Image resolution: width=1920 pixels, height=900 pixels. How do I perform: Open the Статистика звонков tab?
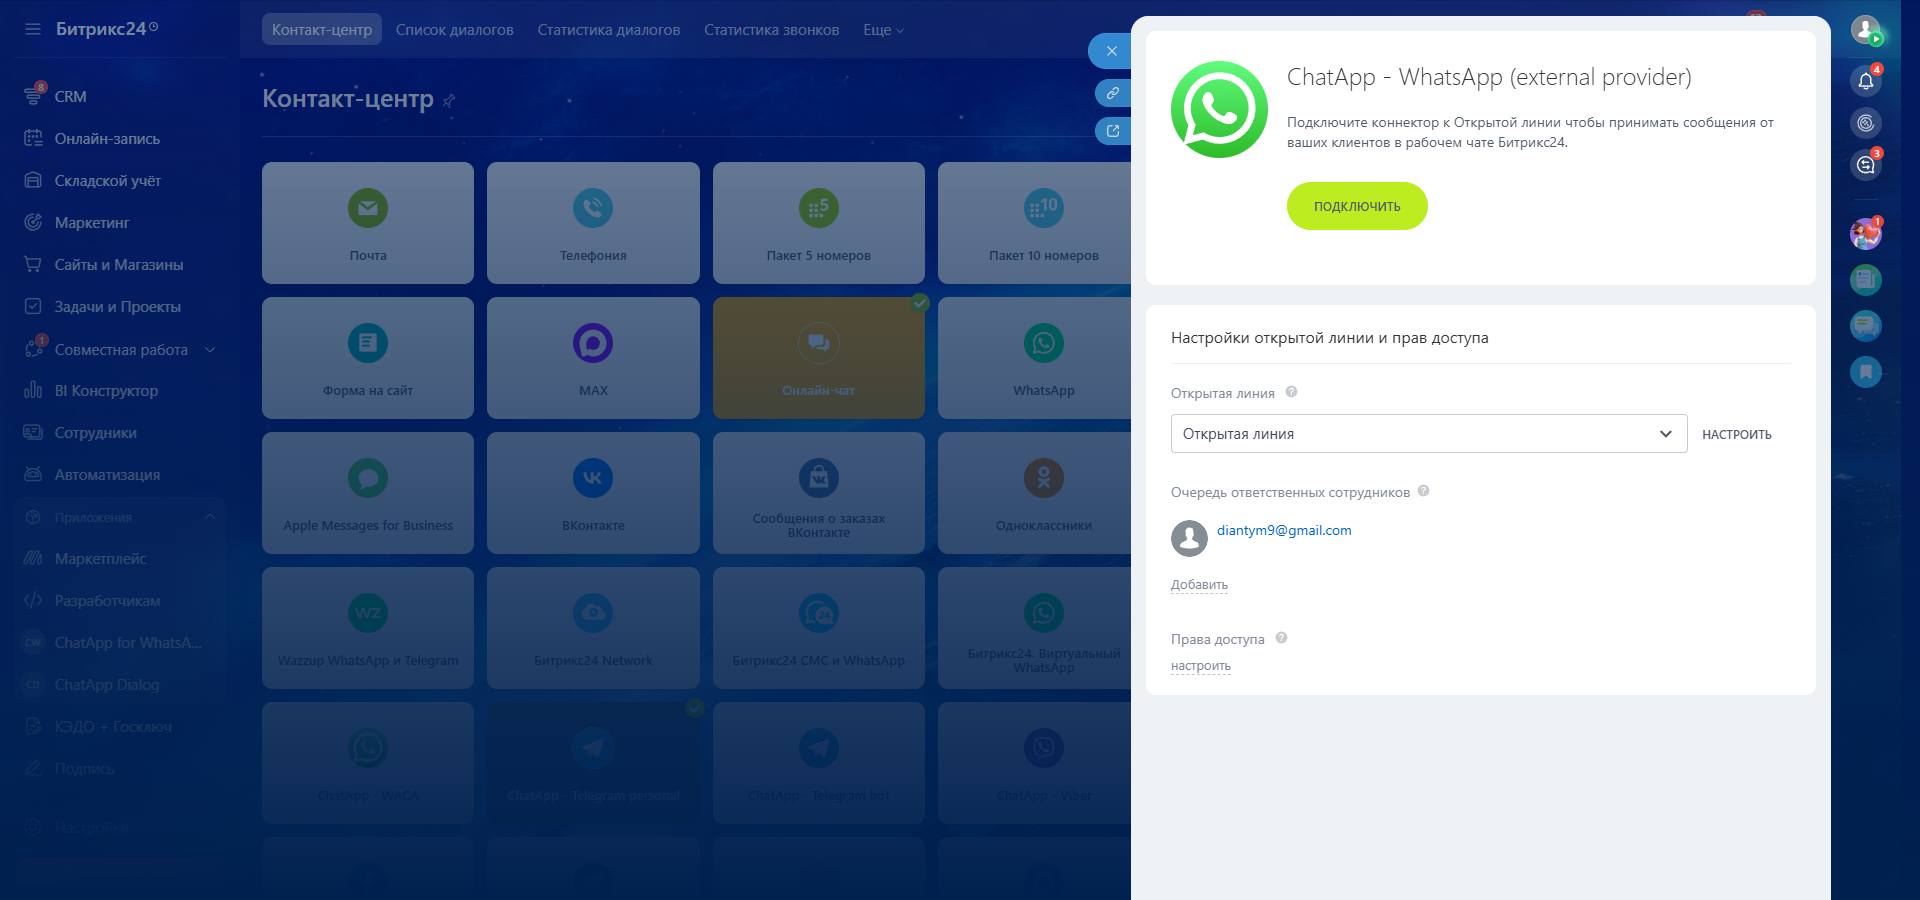(771, 30)
